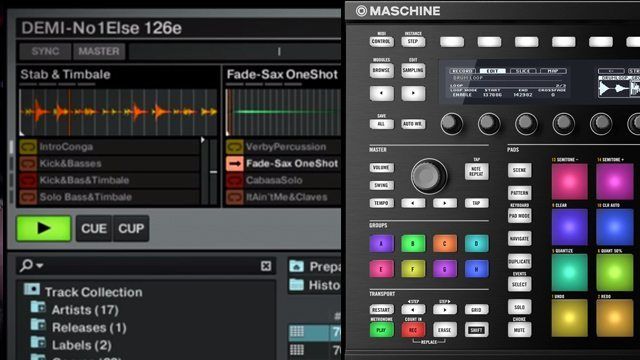640x360 pixels.
Task: Clear the browser search field
Action: coord(266,266)
